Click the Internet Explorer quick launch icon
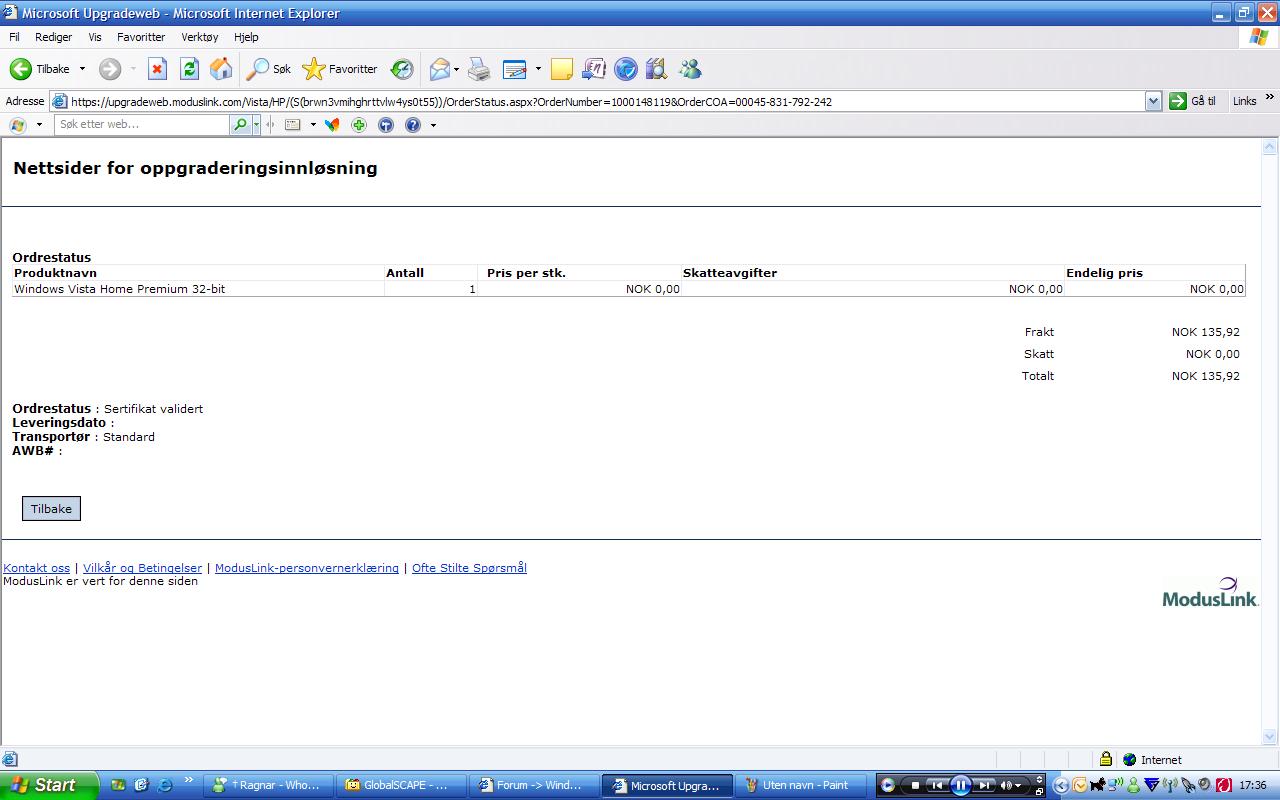The height and width of the screenshot is (800, 1280). pyautogui.click(x=165, y=785)
